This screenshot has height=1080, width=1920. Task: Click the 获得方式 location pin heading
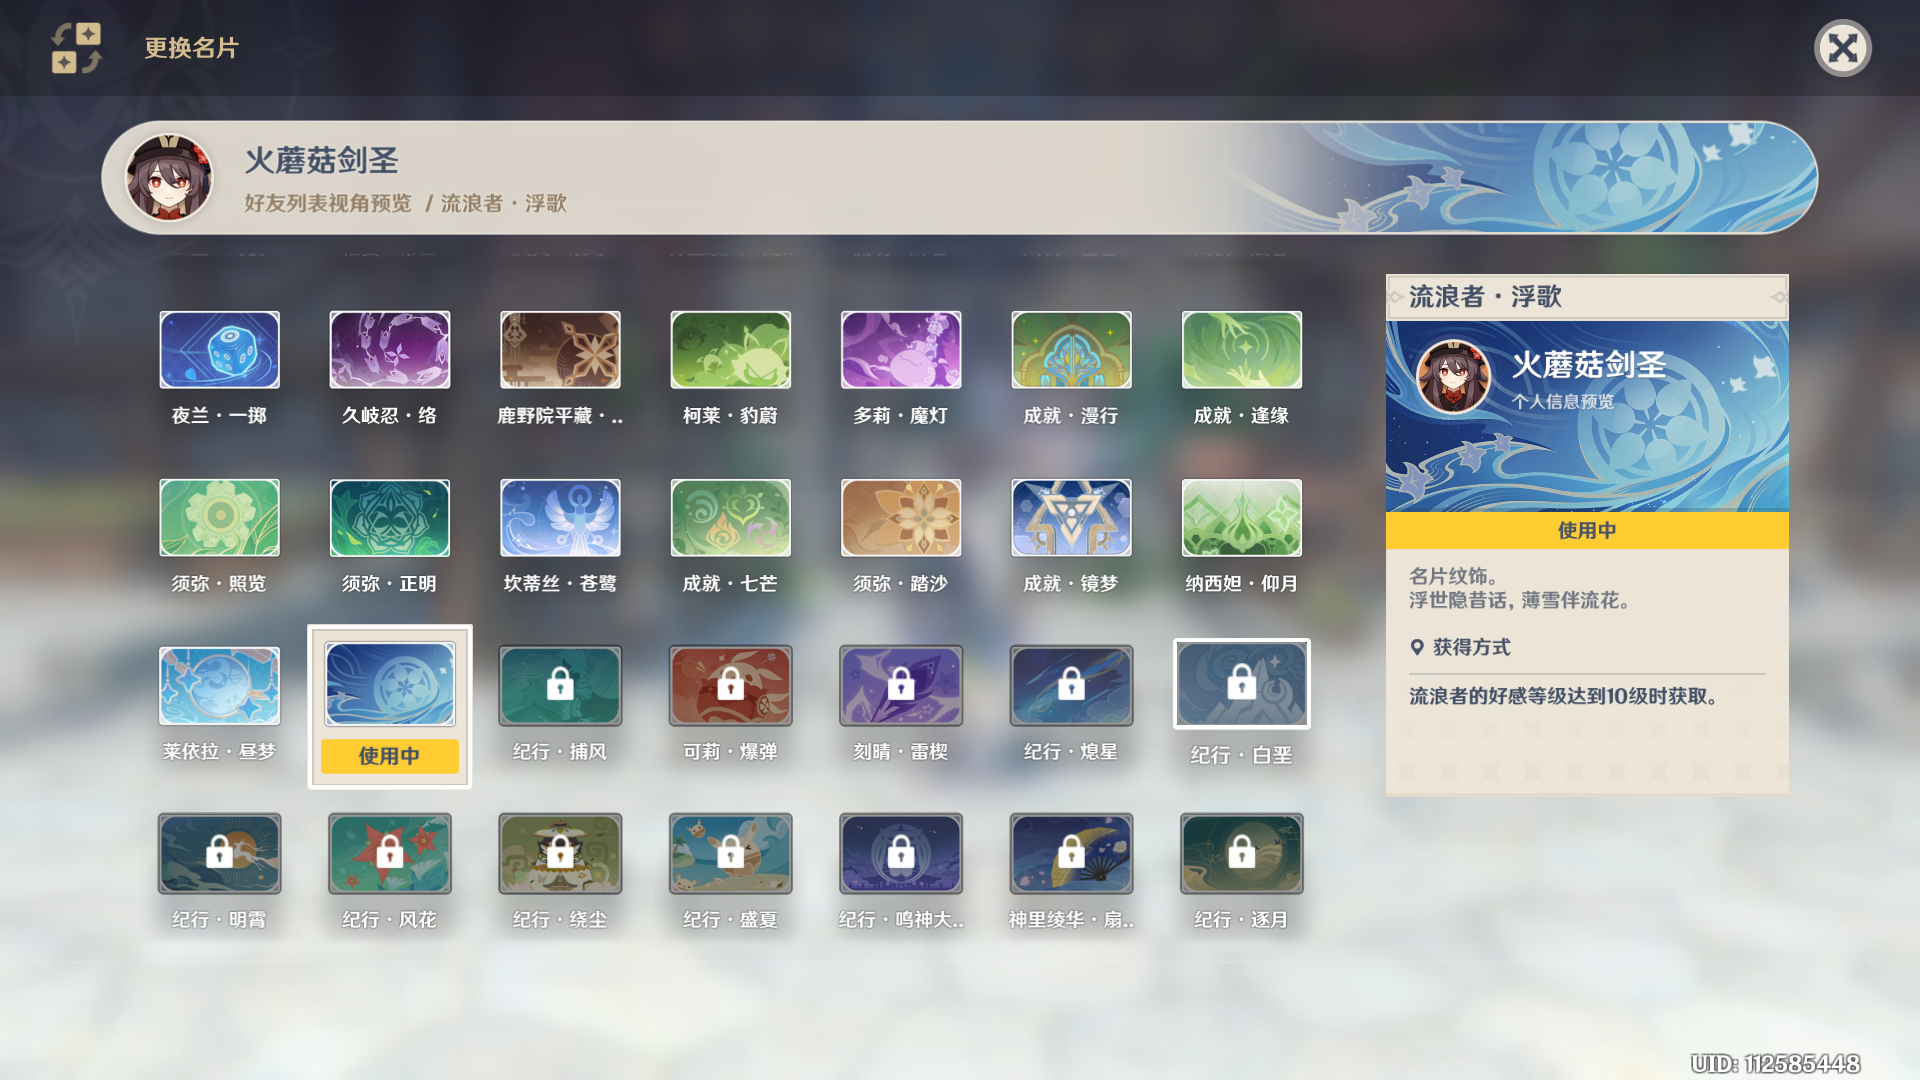[1460, 647]
